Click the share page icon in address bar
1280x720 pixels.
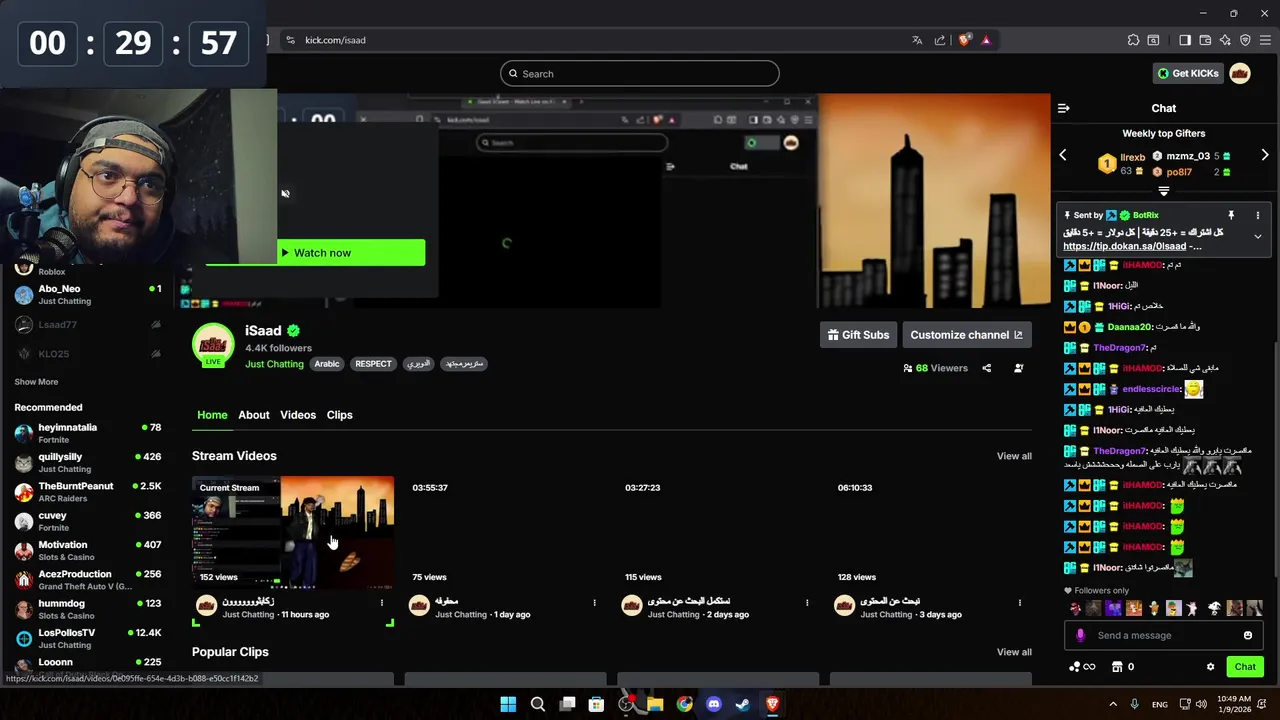coord(940,40)
